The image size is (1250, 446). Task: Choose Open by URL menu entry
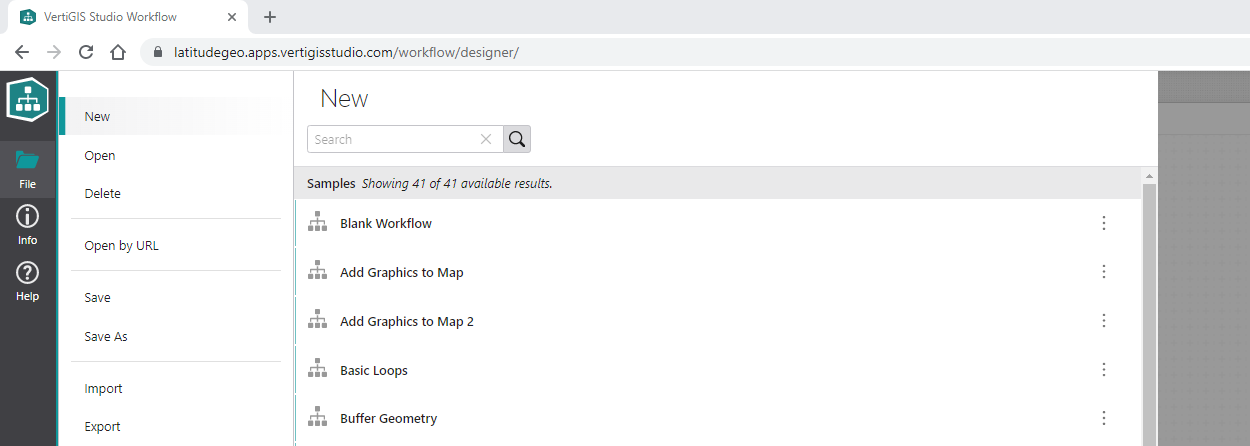122,246
